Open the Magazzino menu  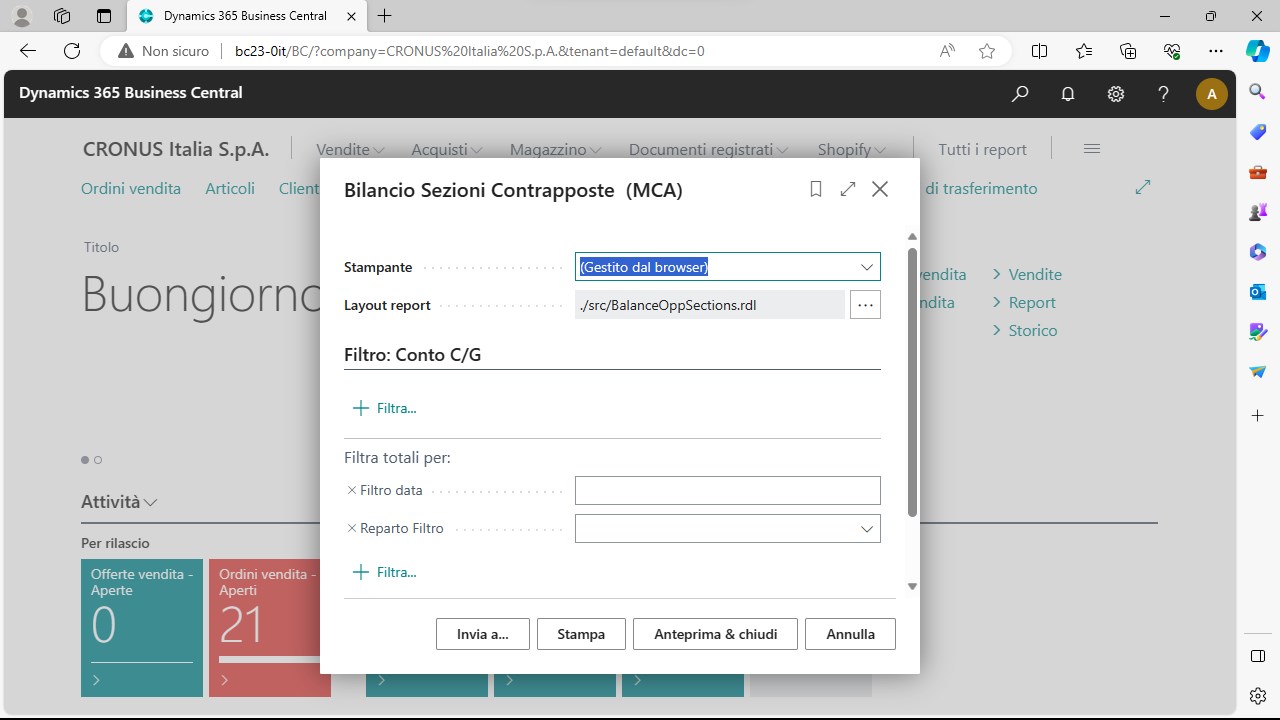pos(556,149)
